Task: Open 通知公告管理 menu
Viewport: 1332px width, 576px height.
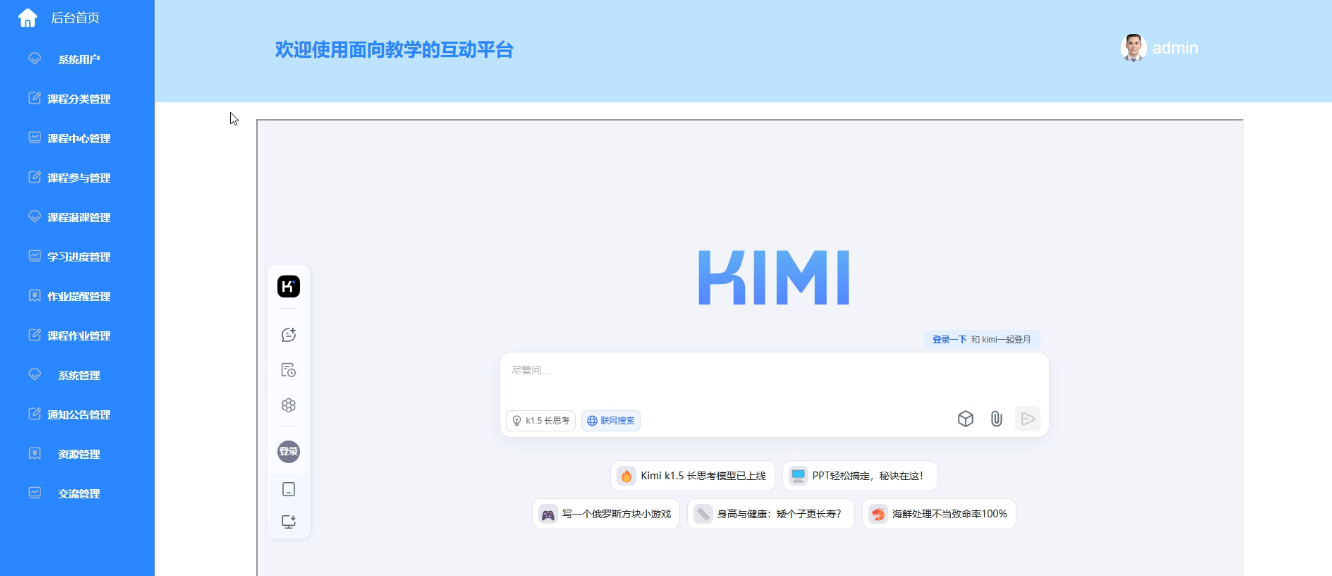Action: 77,415
